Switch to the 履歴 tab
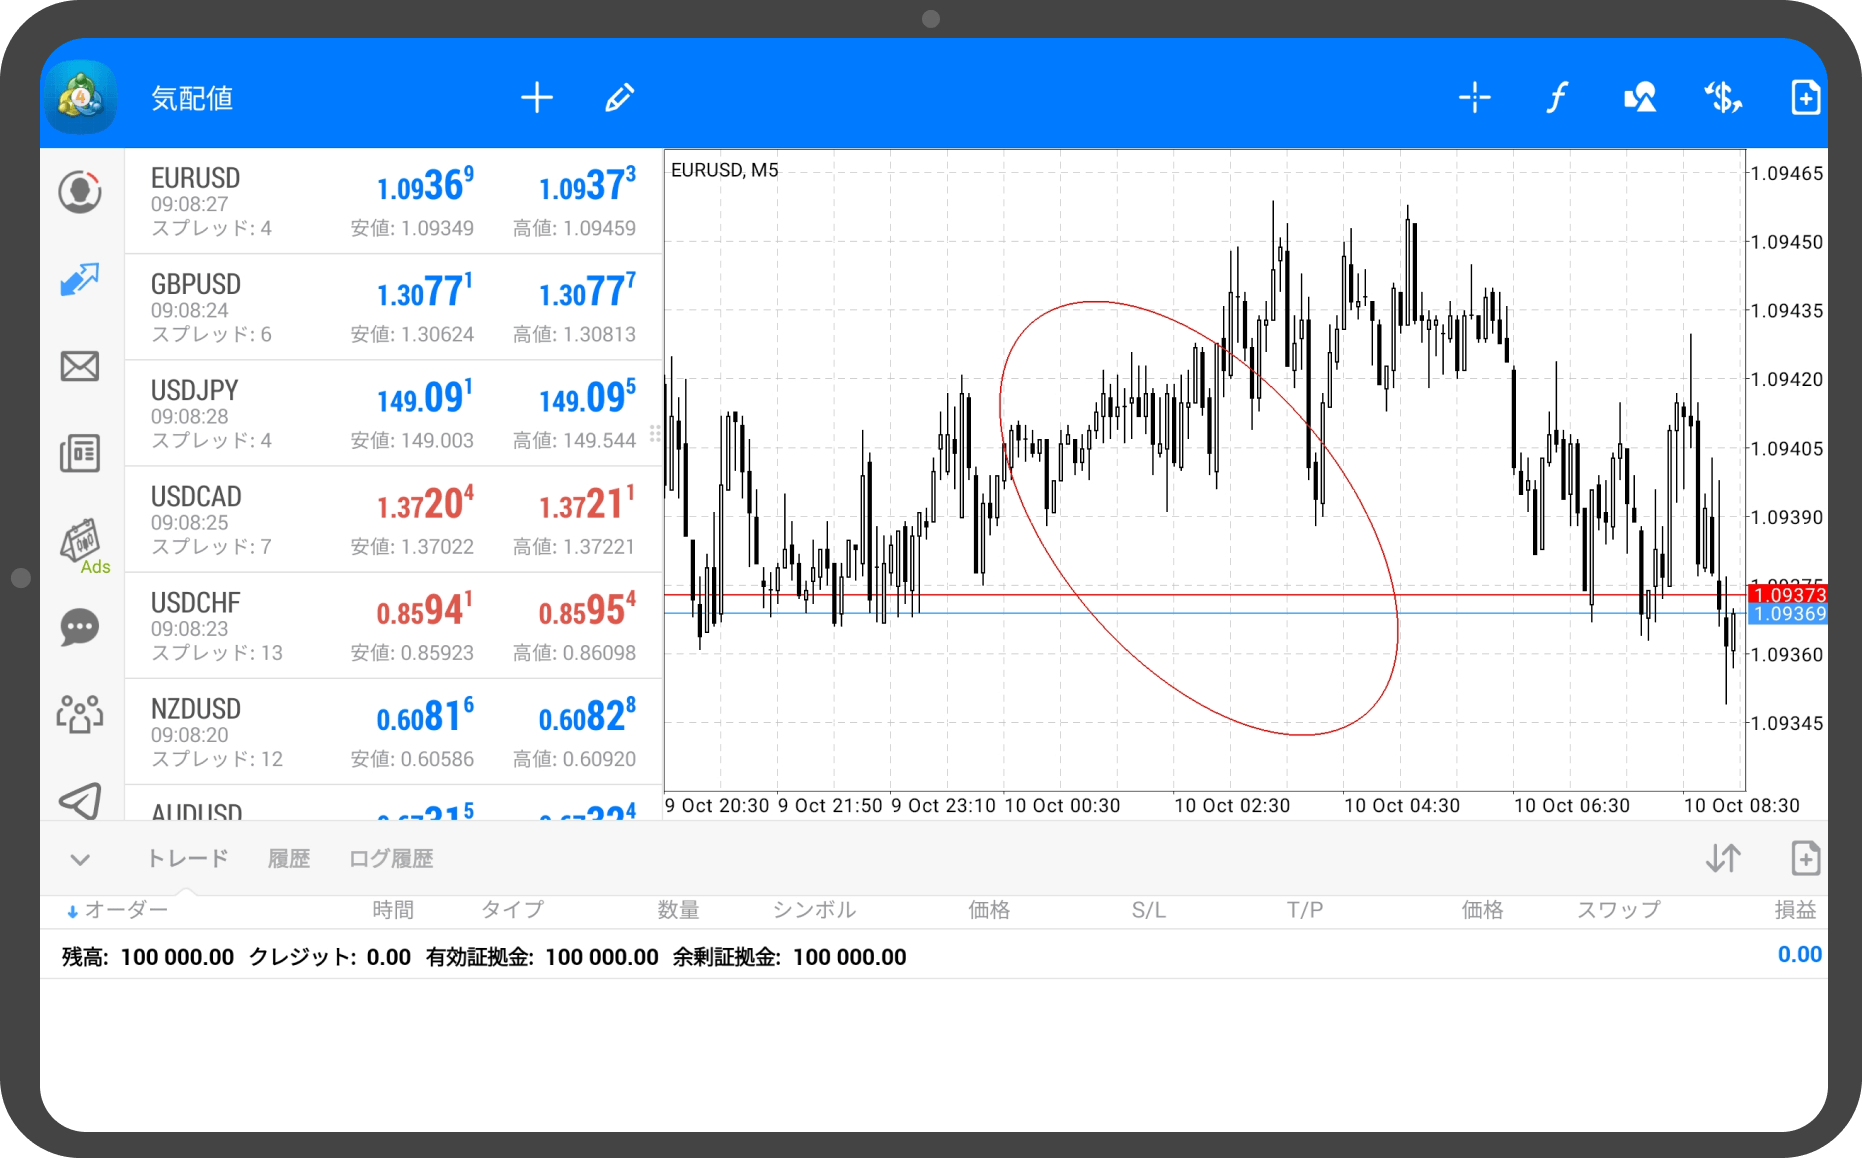 pyautogui.click(x=289, y=859)
